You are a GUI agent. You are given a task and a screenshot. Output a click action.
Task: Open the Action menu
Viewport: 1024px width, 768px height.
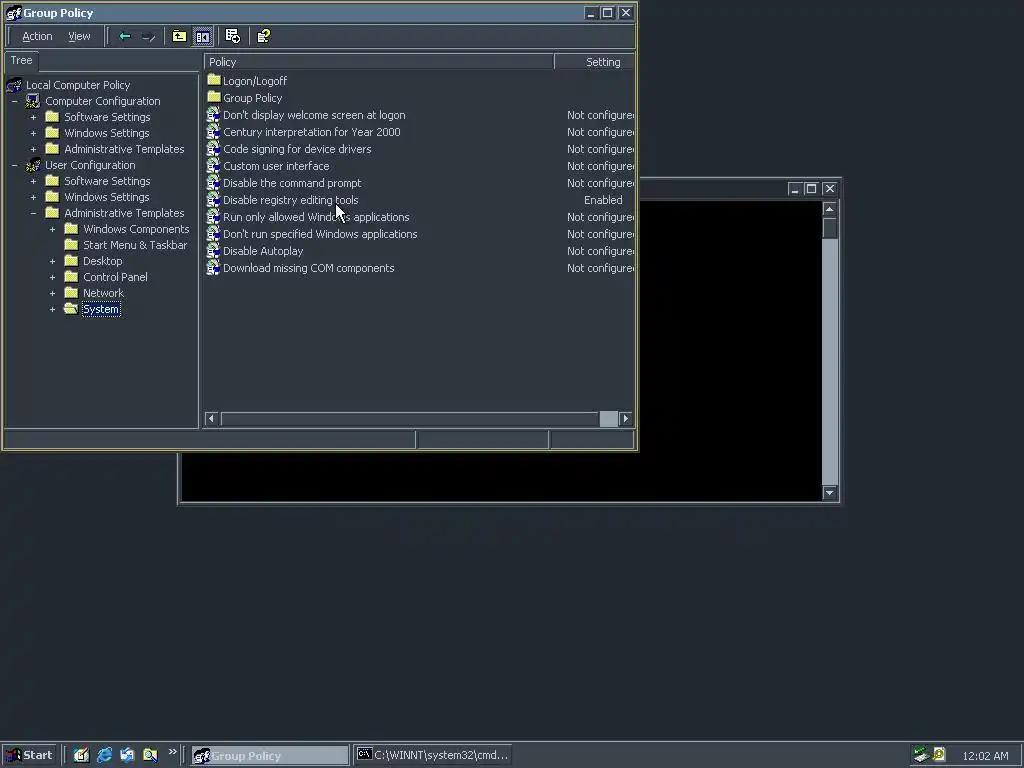click(37, 37)
